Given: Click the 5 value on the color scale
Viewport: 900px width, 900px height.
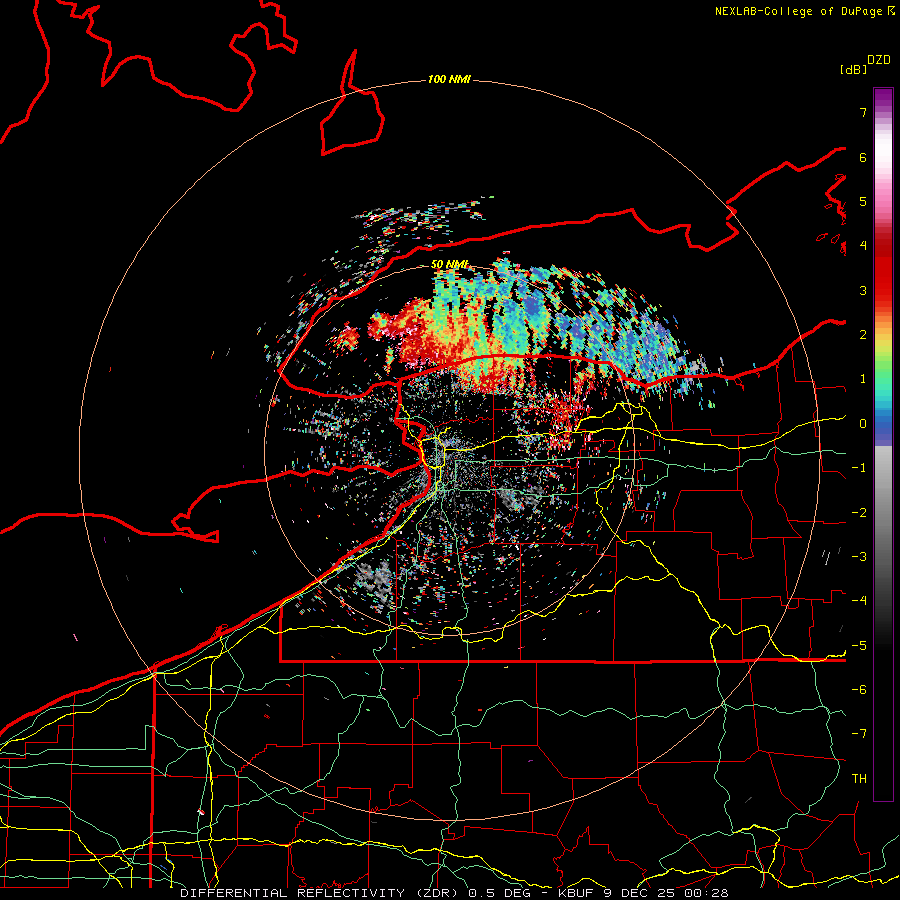Looking at the screenshot, I should click(x=863, y=201).
